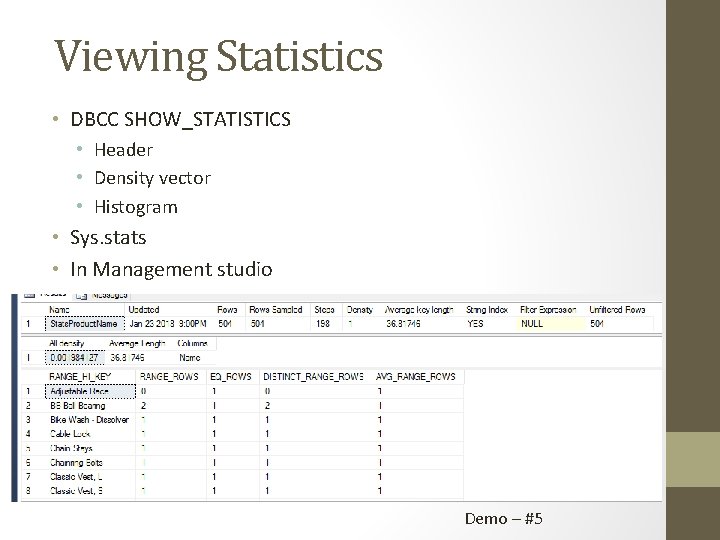Select EQ_ROWS value for Adjustable Race
This screenshot has height=540, width=720.
(214, 391)
